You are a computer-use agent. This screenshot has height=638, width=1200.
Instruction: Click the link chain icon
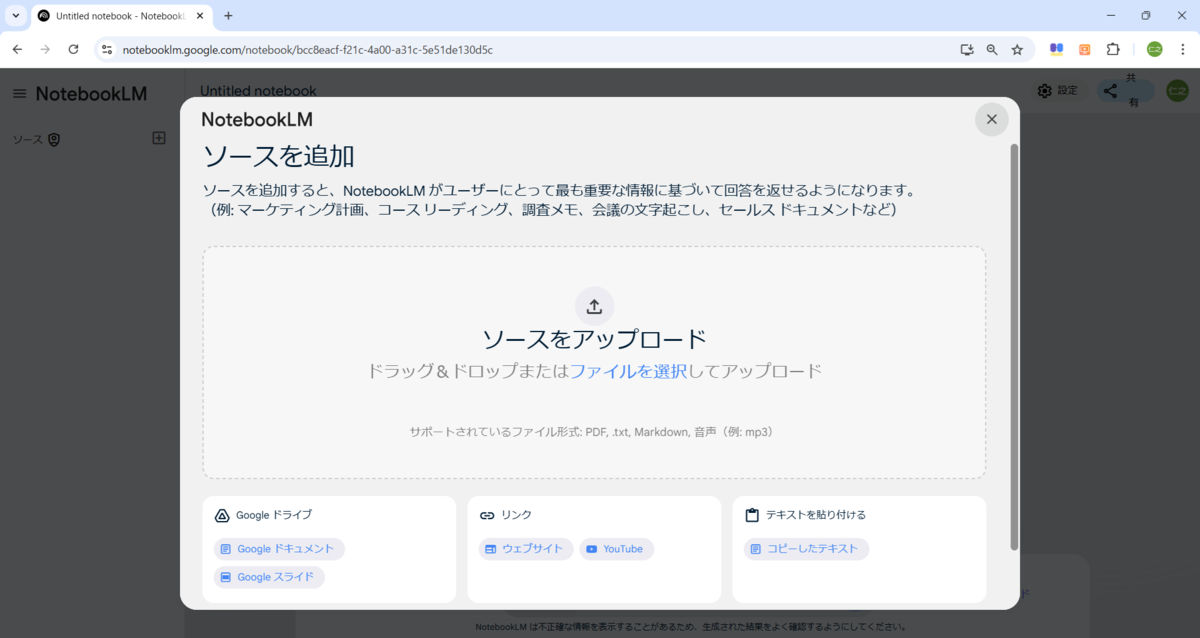coord(487,516)
